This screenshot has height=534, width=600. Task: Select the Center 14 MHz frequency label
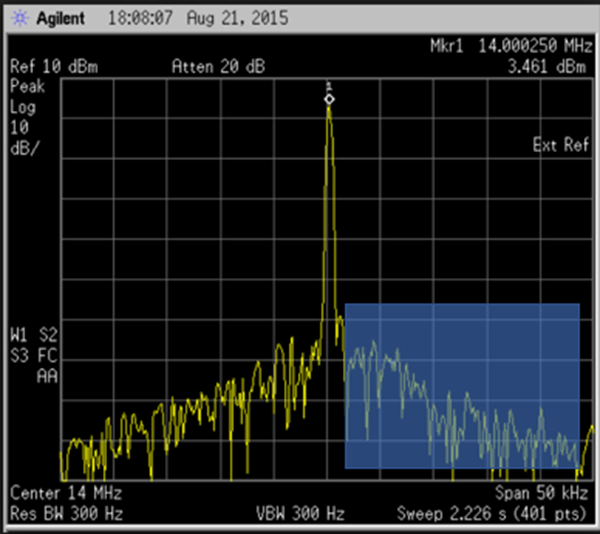[x=58, y=494]
